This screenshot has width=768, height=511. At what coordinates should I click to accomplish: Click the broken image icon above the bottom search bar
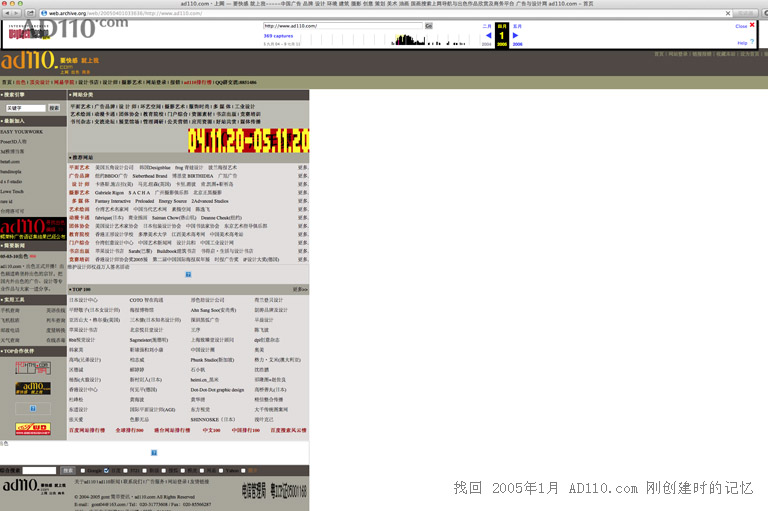click(154, 452)
